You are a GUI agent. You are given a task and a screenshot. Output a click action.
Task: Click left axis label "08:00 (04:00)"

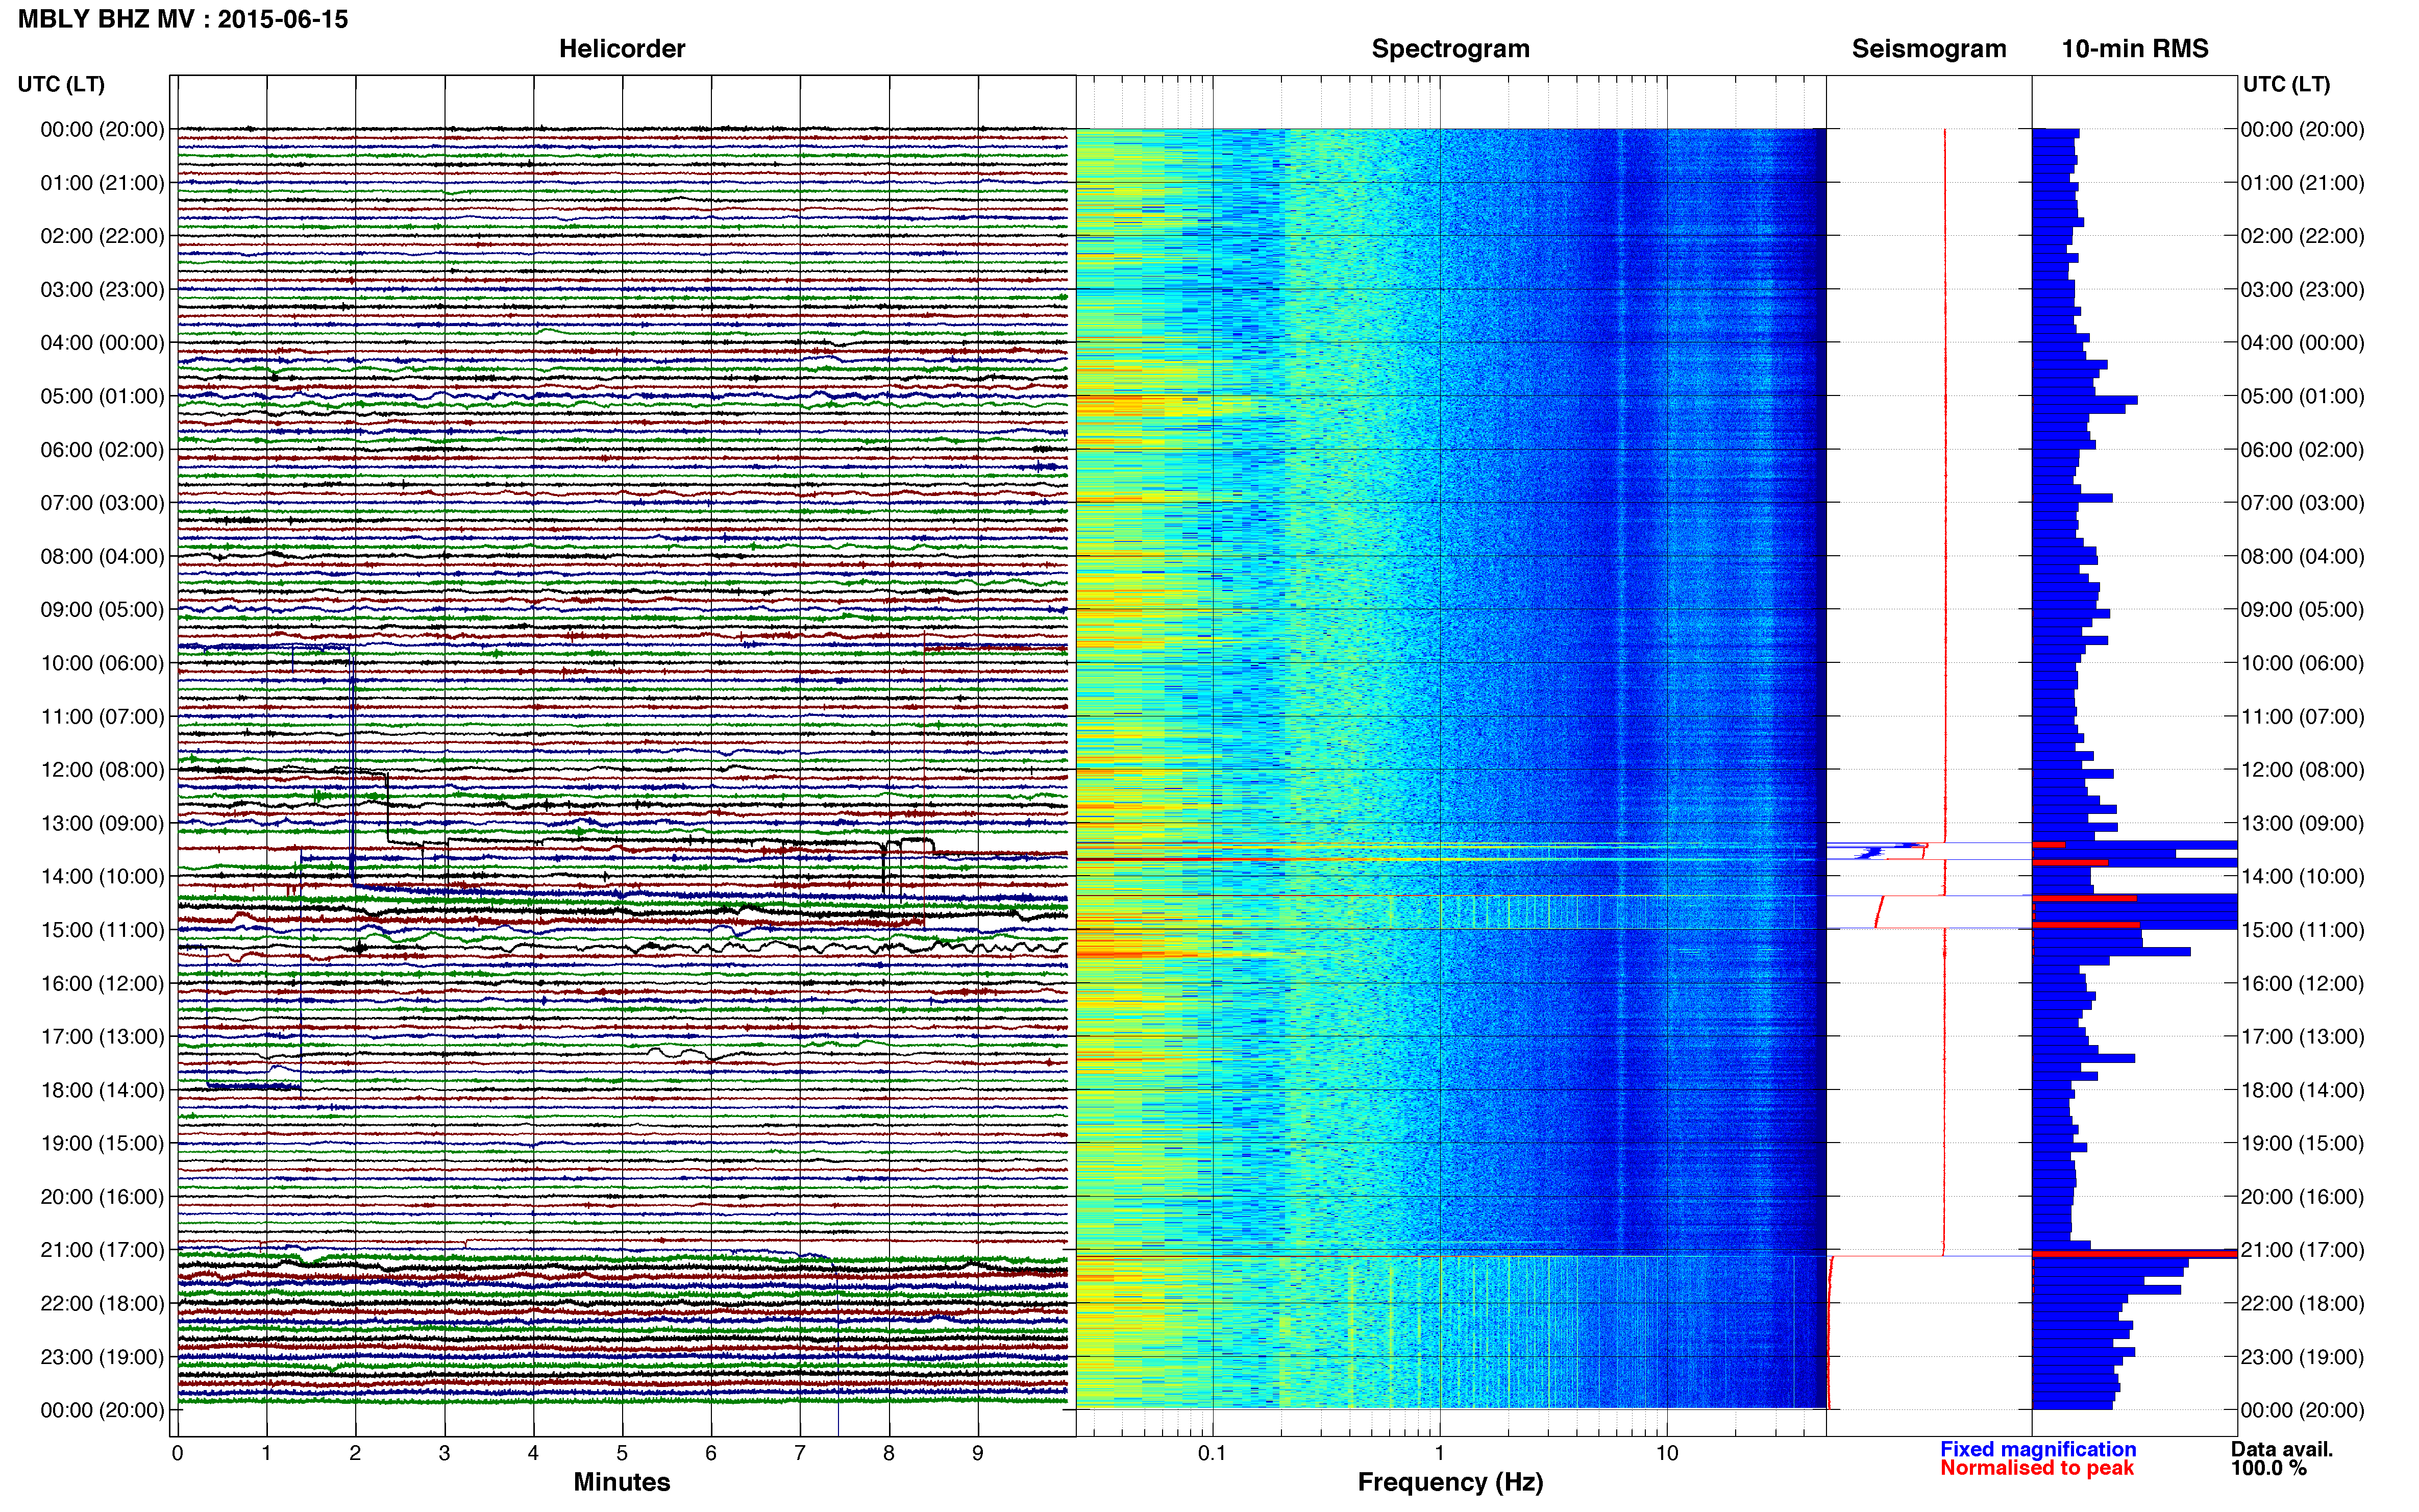pyautogui.click(x=102, y=556)
